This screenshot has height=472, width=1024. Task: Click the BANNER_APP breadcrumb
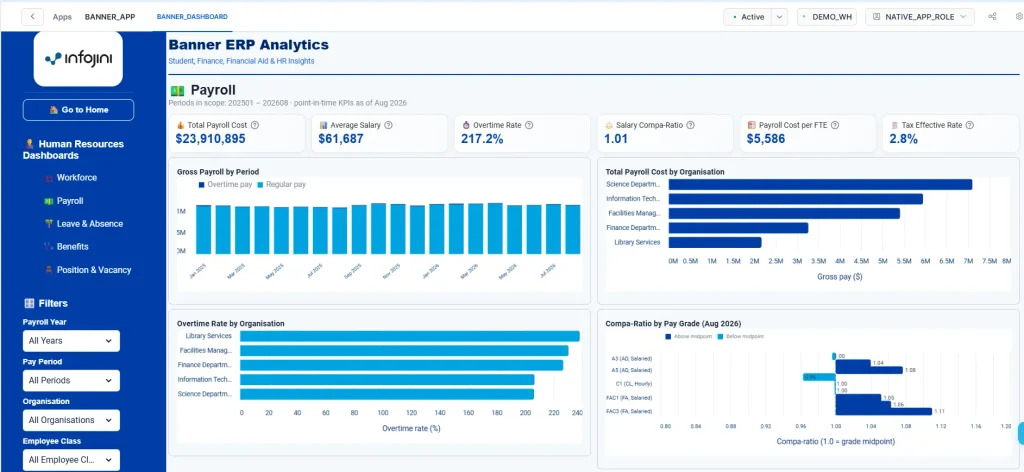pyautogui.click(x=110, y=17)
